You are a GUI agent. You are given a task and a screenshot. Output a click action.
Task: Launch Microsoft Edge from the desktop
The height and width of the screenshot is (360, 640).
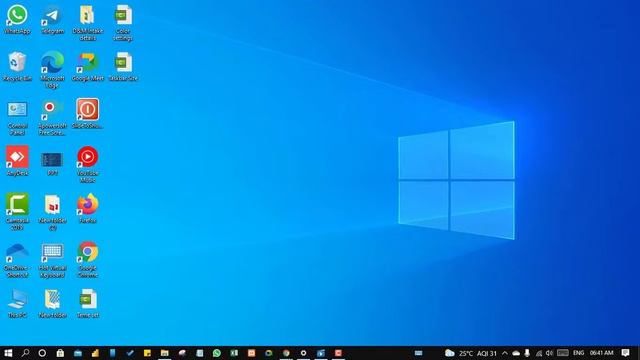(52, 70)
